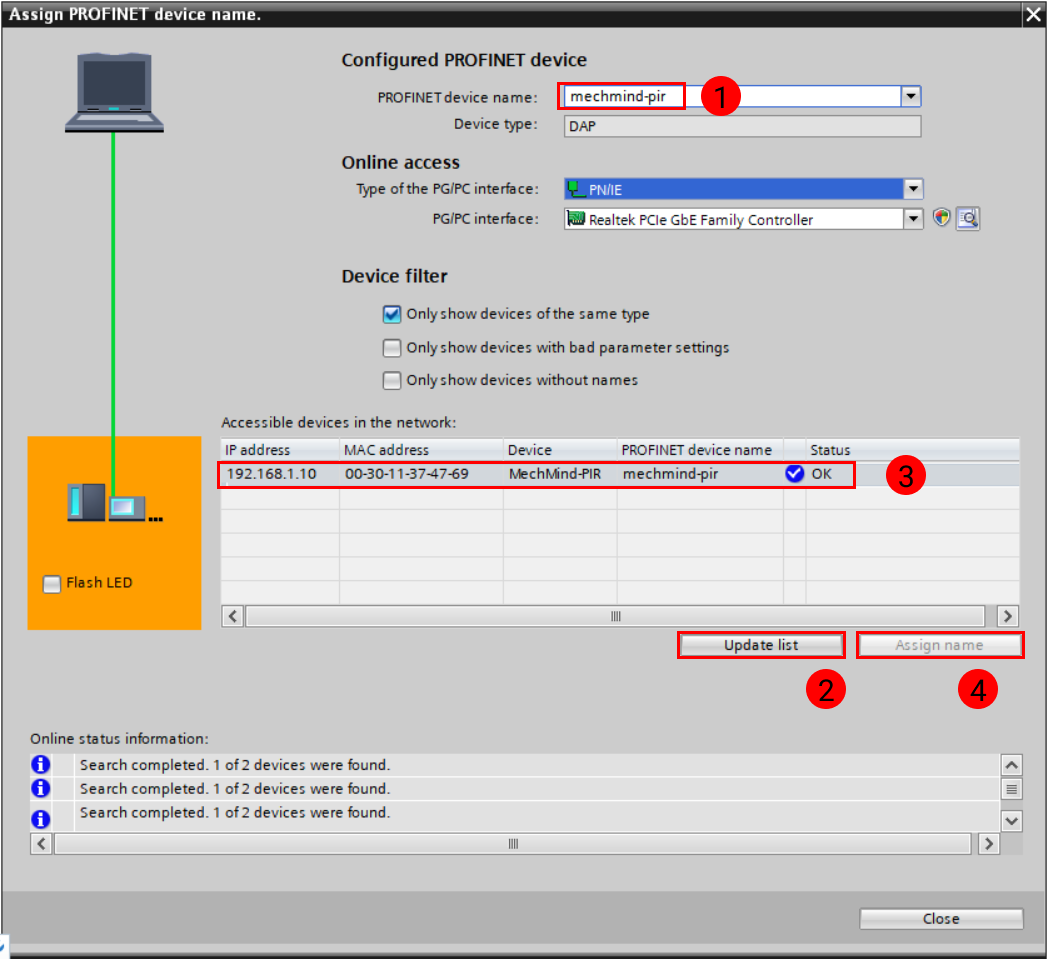Click the Close button
Image resolution: width=1048 pixels, height=959 pixels.
tap(940, 918)
